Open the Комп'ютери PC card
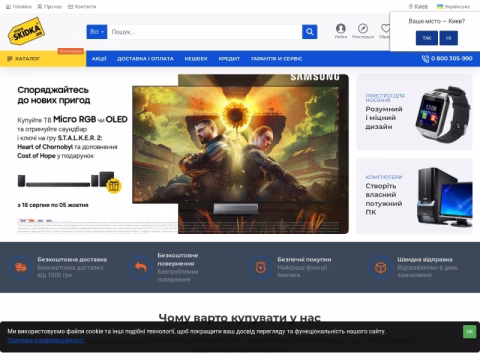Viewport: 480px width, 360px height. point(414,196)
